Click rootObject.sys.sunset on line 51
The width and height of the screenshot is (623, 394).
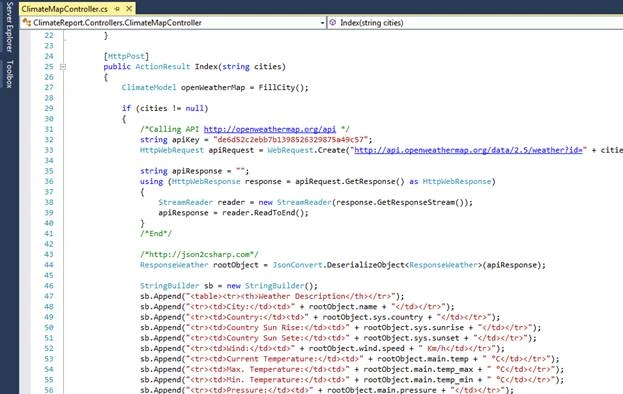[411, 338]
